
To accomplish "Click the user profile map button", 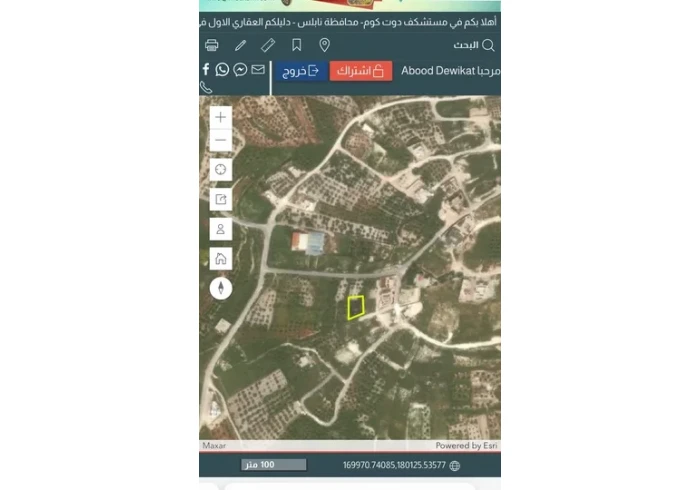I will click(x=221, y=229).
